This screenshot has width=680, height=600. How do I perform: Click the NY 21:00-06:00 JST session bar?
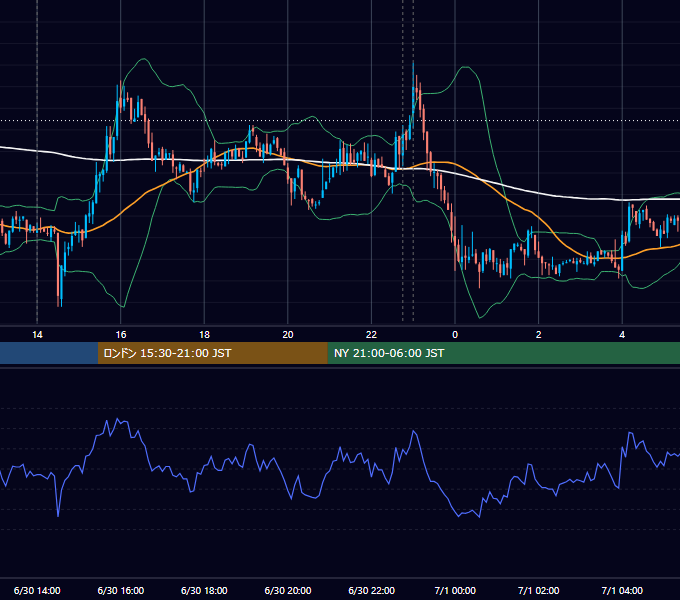[x=503, y=353]
